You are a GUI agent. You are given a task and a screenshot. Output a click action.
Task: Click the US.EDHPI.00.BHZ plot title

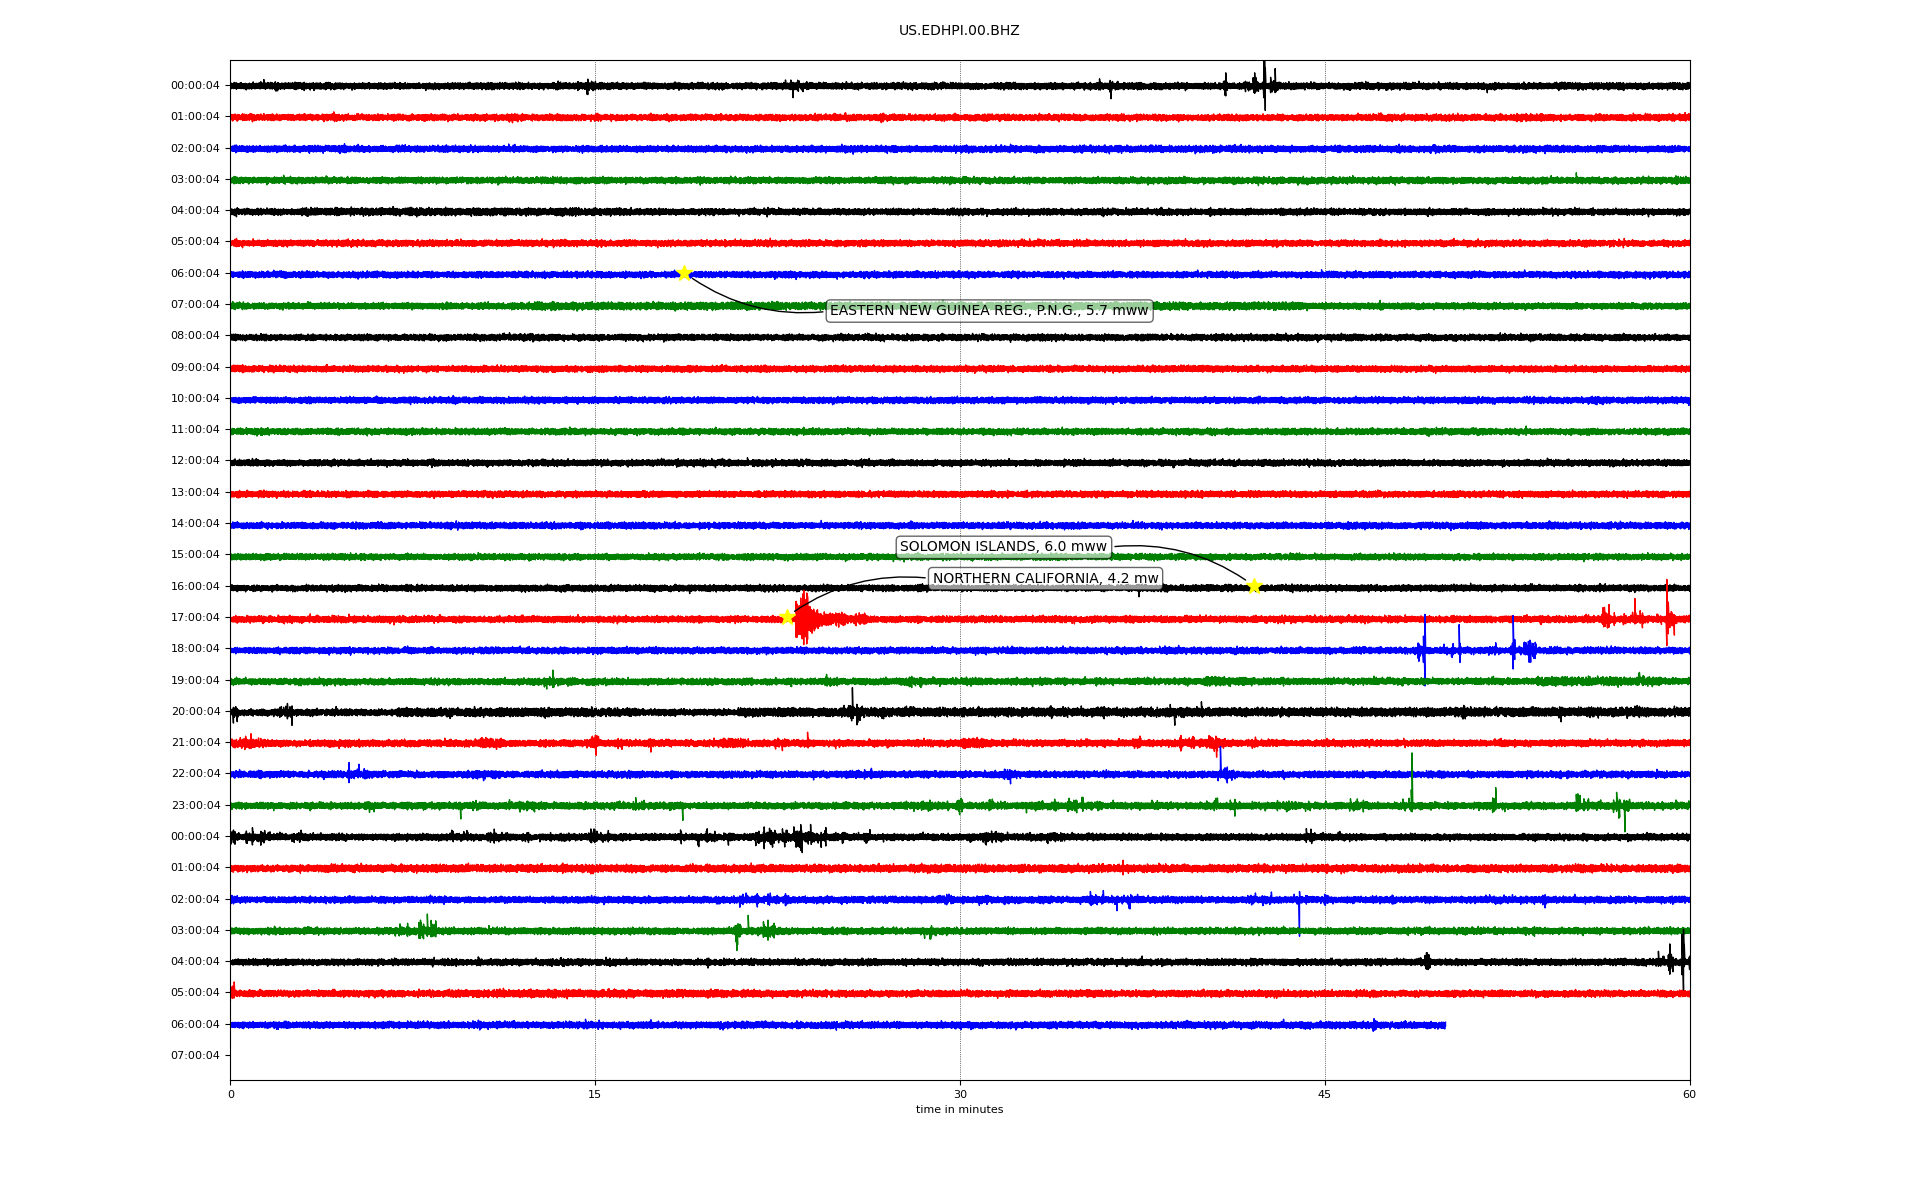958,31
